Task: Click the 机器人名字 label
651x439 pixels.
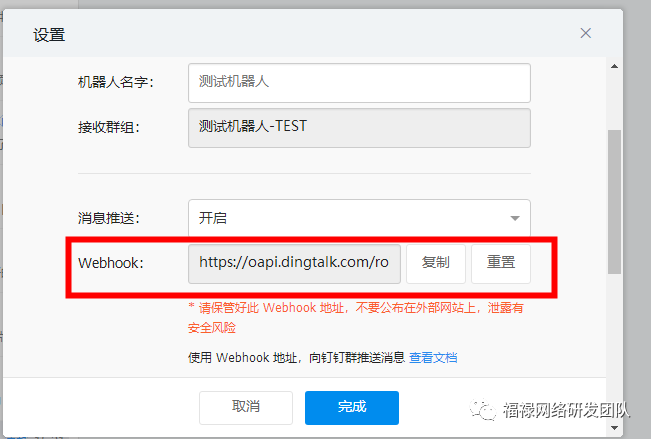Action: [116, 82]
